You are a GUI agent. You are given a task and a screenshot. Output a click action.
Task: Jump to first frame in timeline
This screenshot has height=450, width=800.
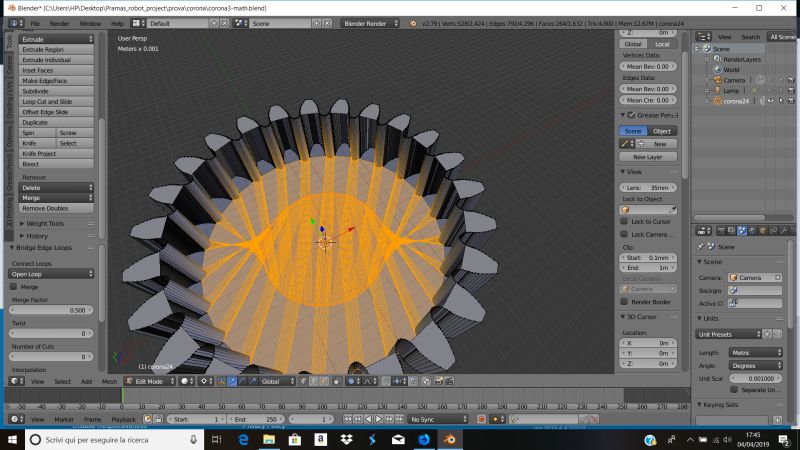(x=347, y=419)
